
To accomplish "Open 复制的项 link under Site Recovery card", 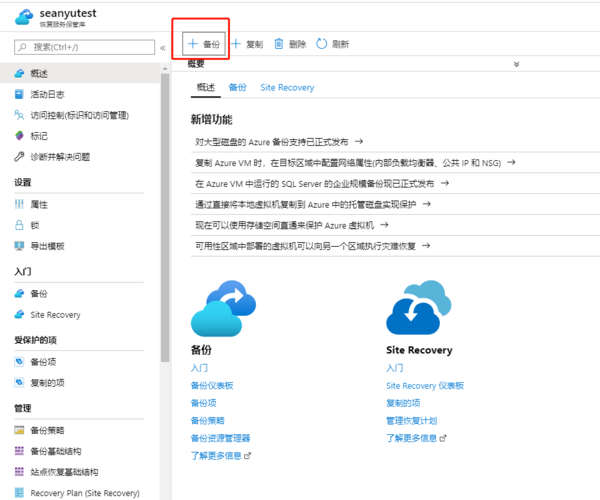I will (x=403, y=403).
